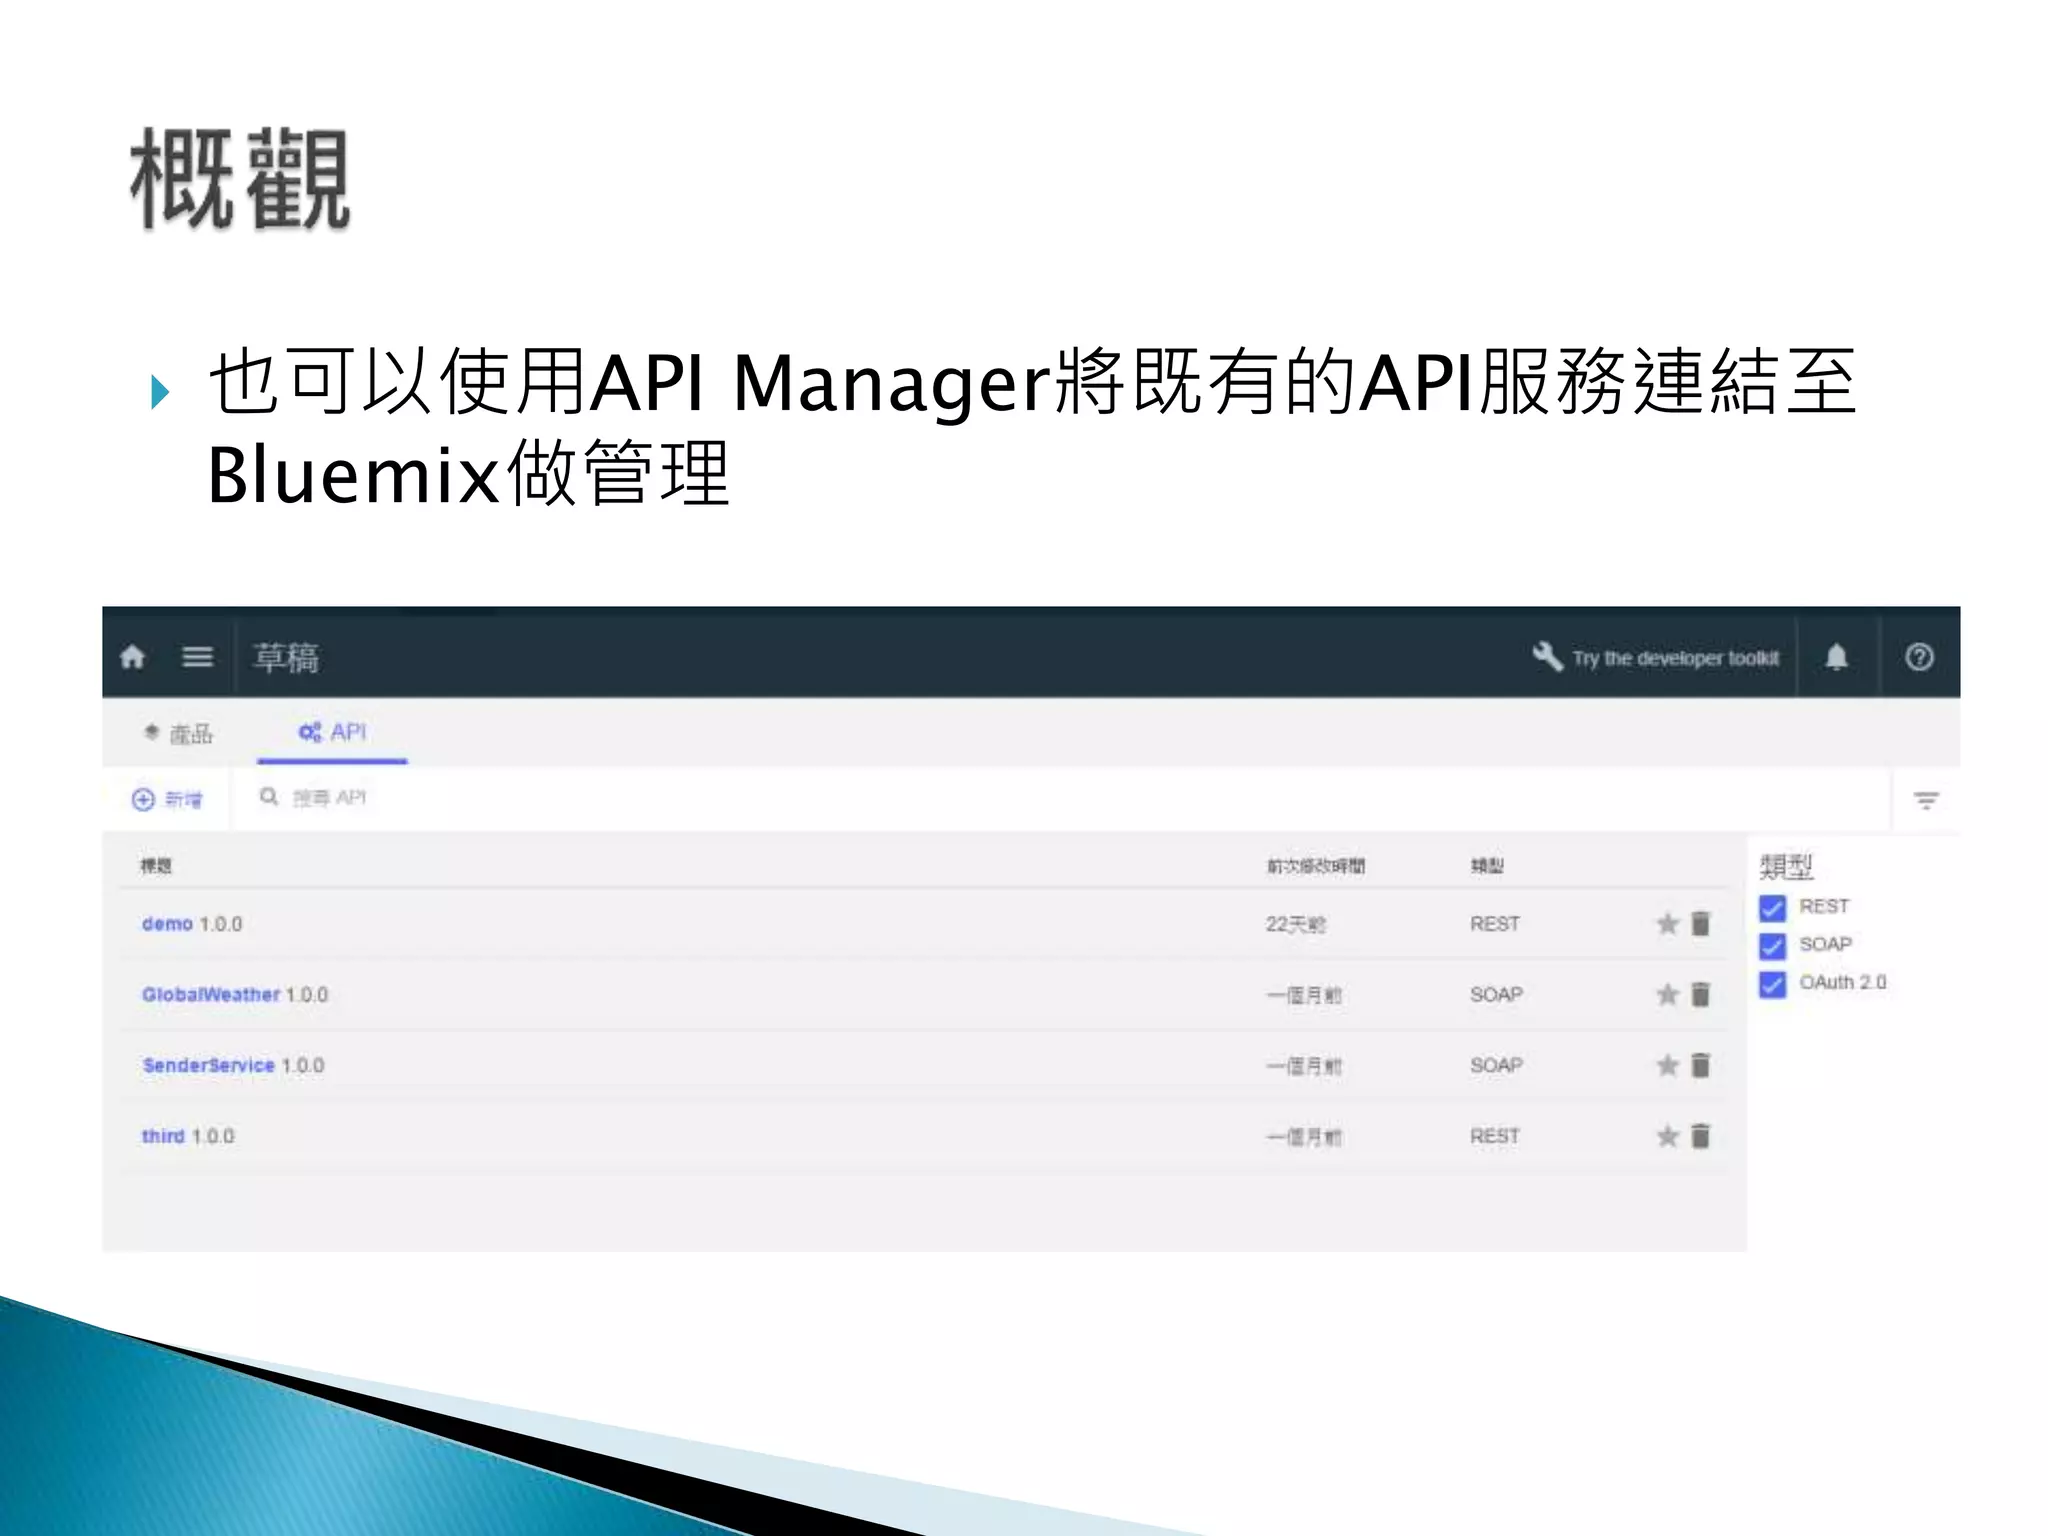Delete the SenderService API with trash icon
This screenshot has height=1536, width=2048.
pyautogui.click(x=1701, y=1065)
